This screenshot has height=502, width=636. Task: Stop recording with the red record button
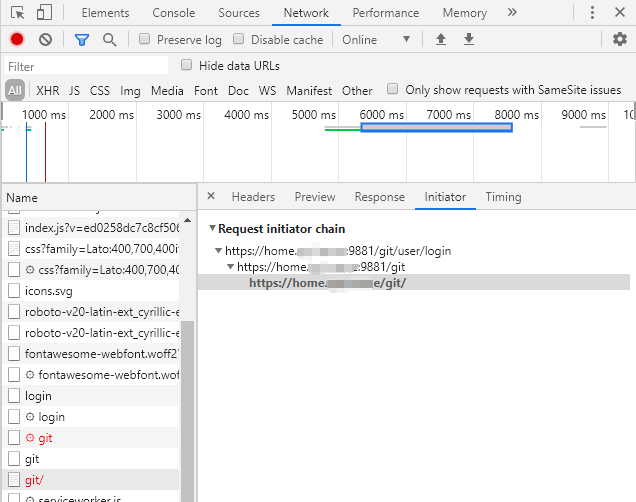point(17,39)
